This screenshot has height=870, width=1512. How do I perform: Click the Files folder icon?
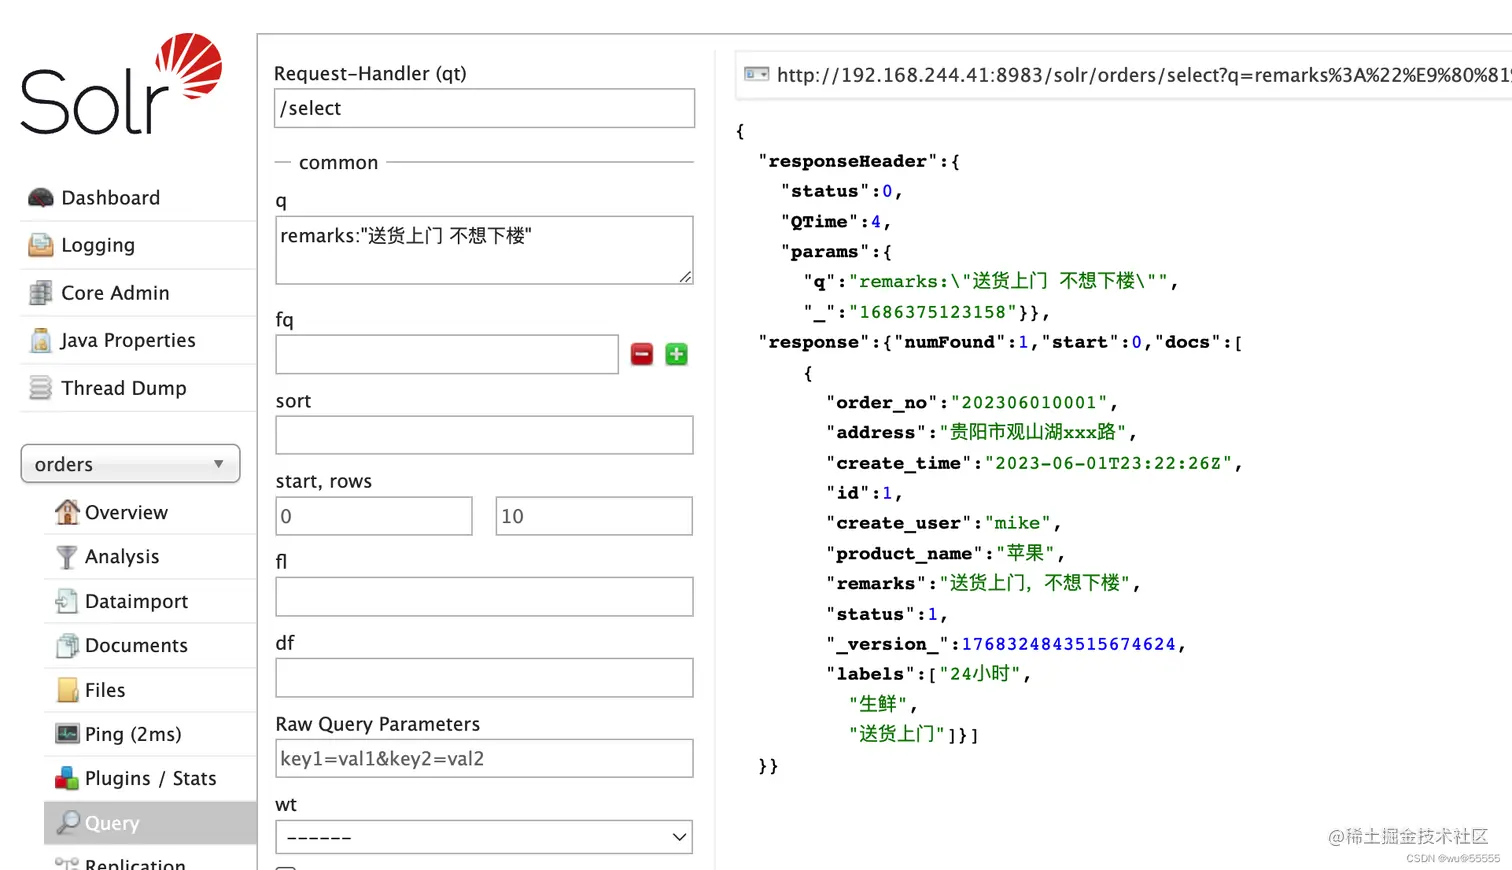tap(67, 690)
